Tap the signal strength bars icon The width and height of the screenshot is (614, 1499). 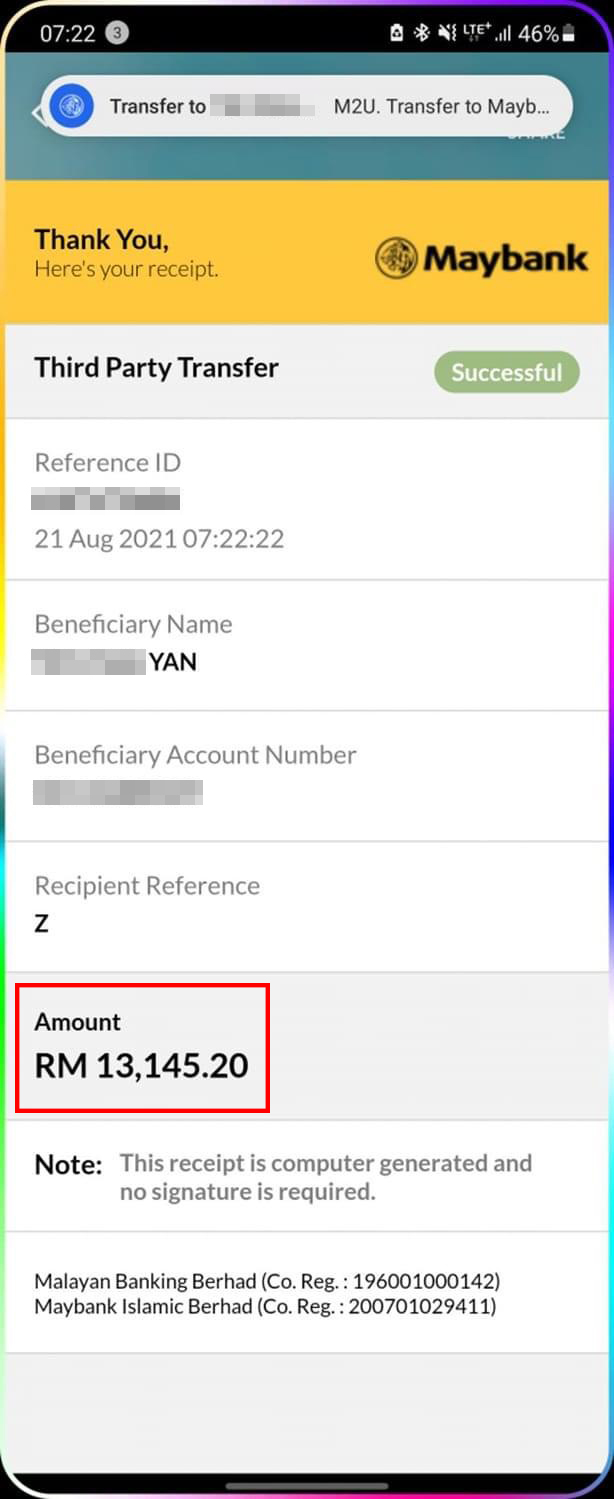pos(502,34)
